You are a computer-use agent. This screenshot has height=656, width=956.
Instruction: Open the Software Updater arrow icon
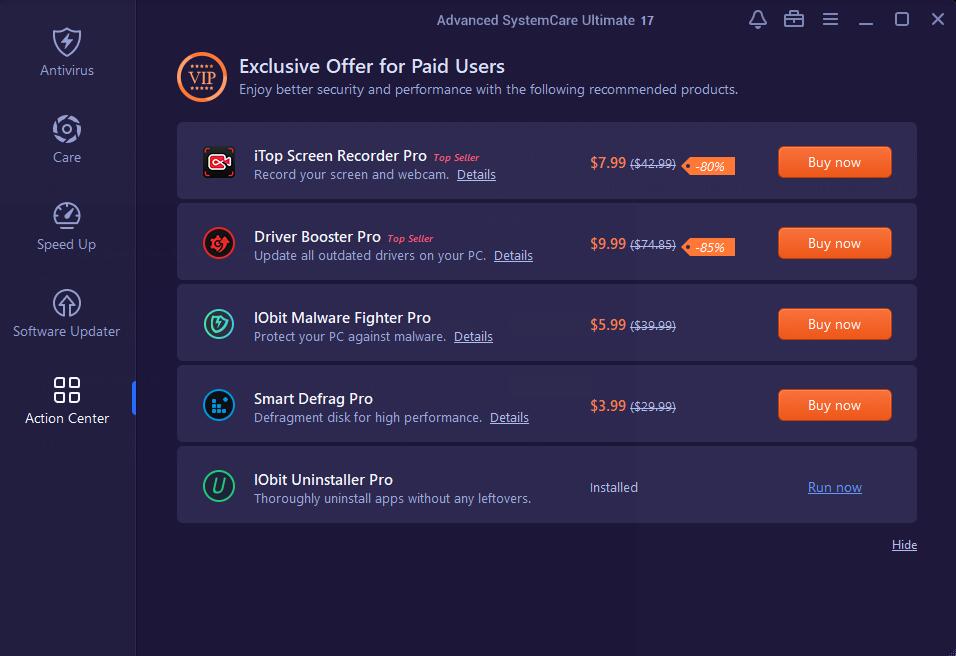point(66,302)
